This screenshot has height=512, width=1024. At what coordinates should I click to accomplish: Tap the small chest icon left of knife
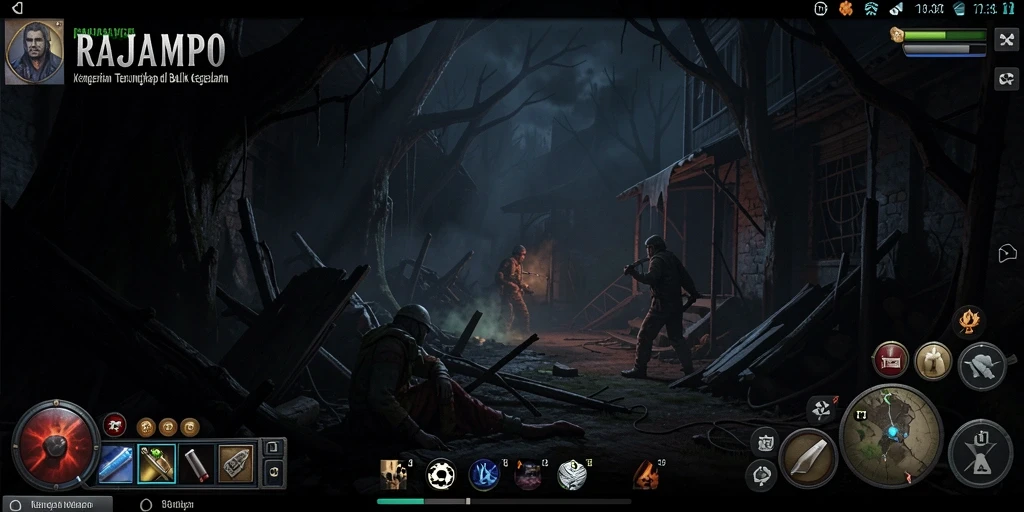point(764,442)
